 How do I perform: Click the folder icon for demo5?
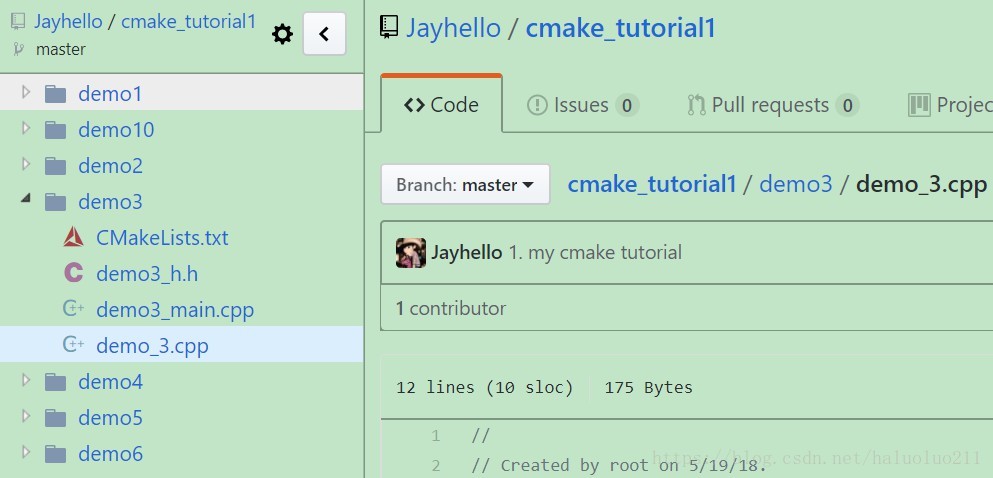tap(56, 418)
